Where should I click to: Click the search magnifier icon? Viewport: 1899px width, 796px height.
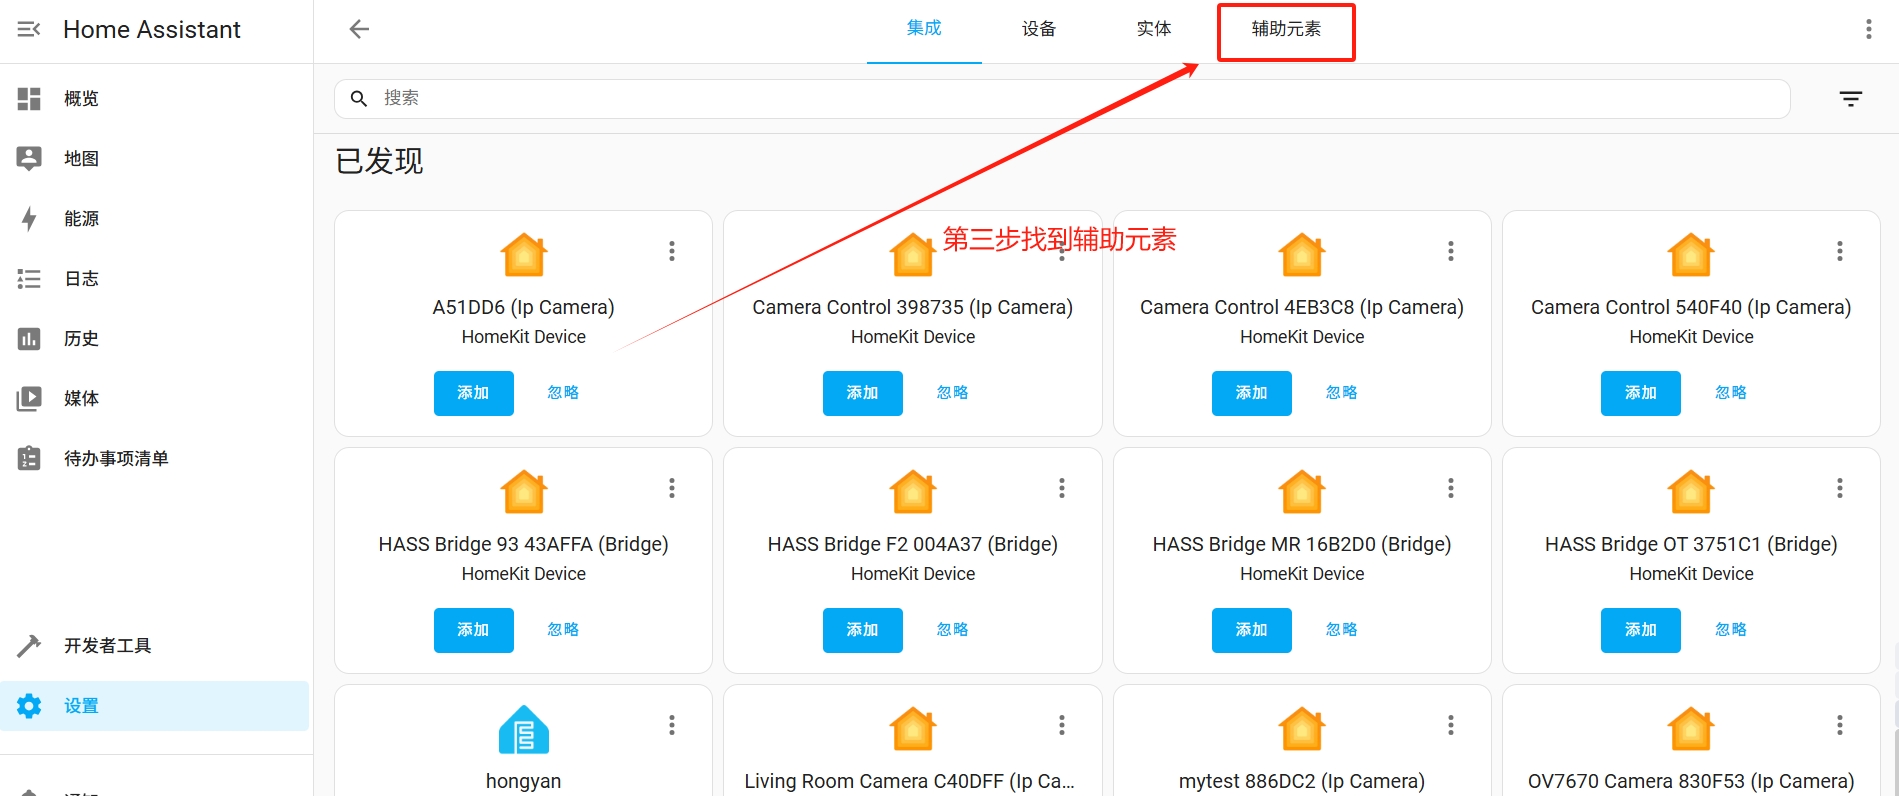[x=359, y=98]
